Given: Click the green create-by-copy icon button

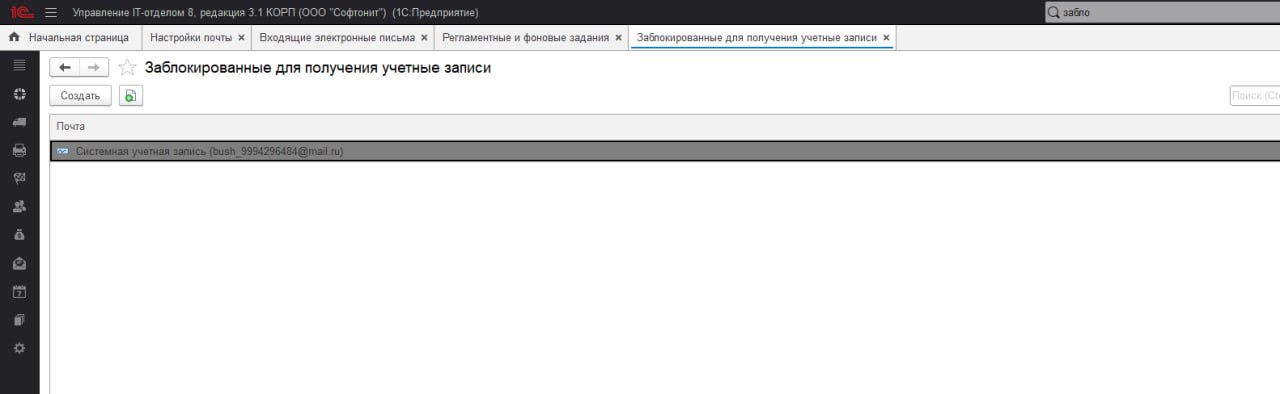Looking at the screenshot, I should click(130, 96).
